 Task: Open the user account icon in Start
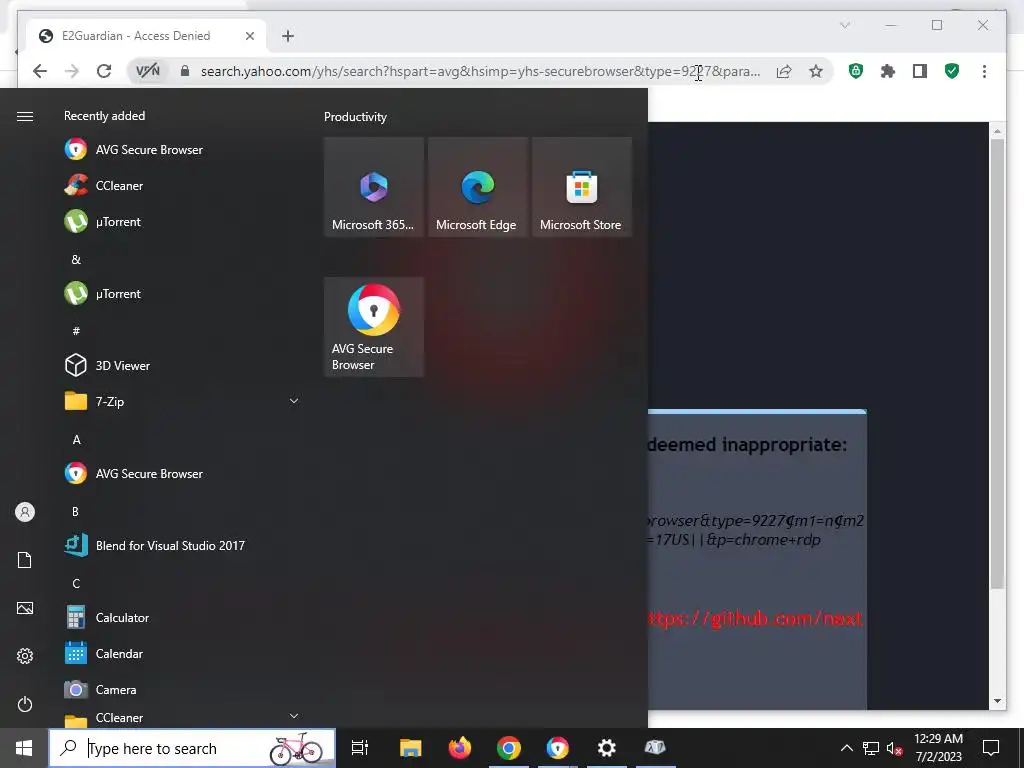click(x=25, y=512)
